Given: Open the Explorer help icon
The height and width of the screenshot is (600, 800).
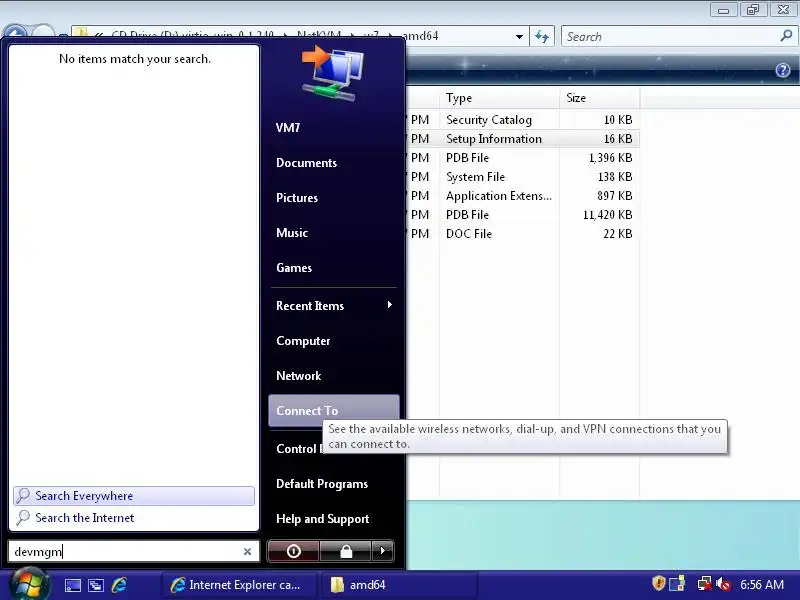Looking at the screenshot, I should pos(783,70).
